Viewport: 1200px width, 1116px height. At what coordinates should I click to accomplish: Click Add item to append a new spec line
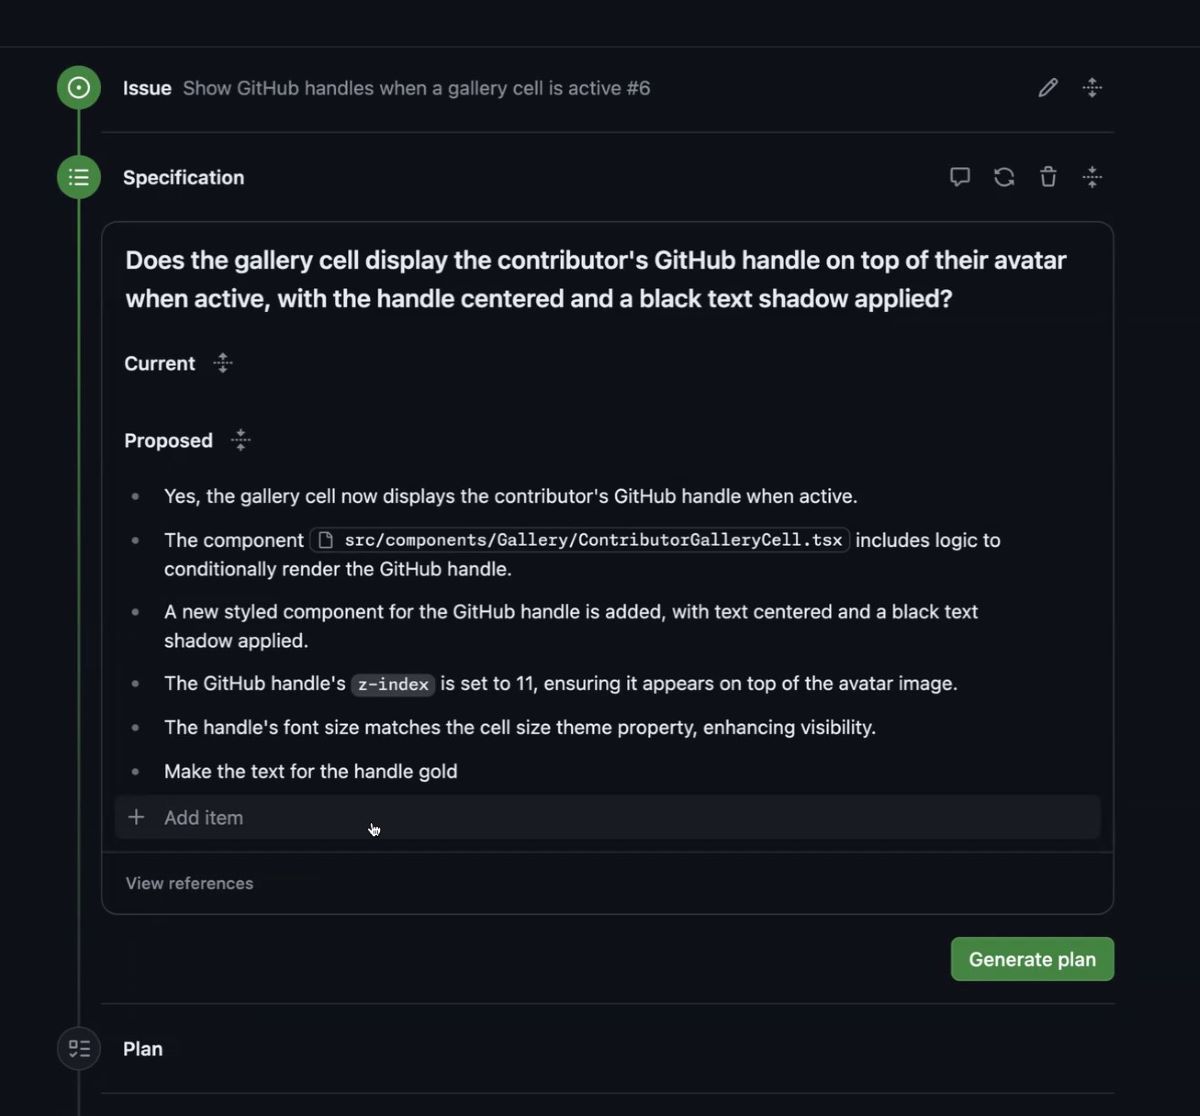203,817
